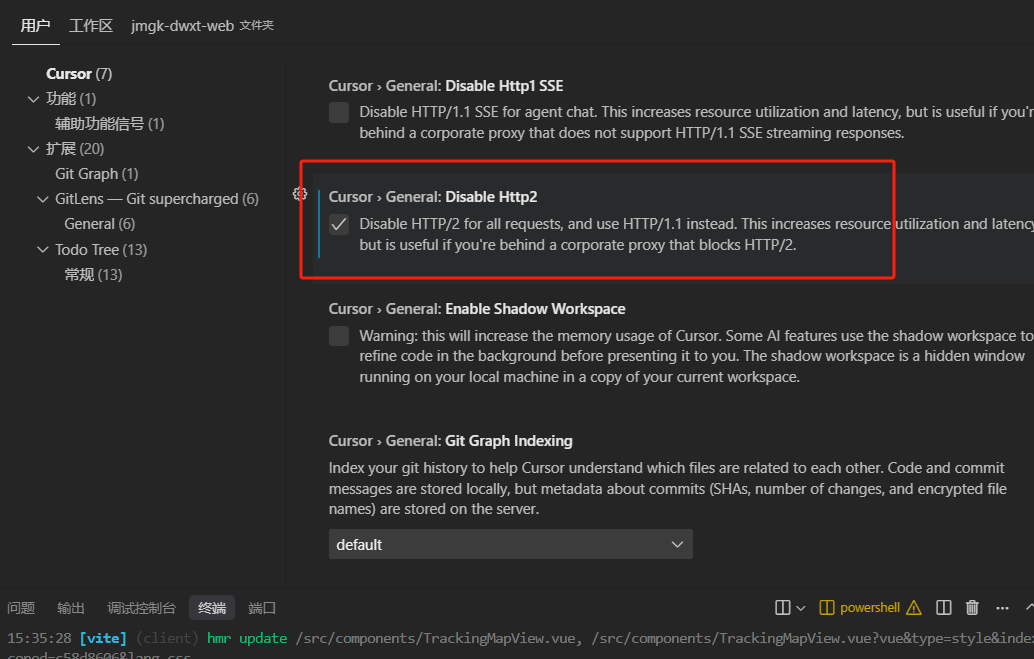This screenshot has width=1034, height=659.
Task: Open gear menu for Disable Http2 setting
Action: click(300, 194)
